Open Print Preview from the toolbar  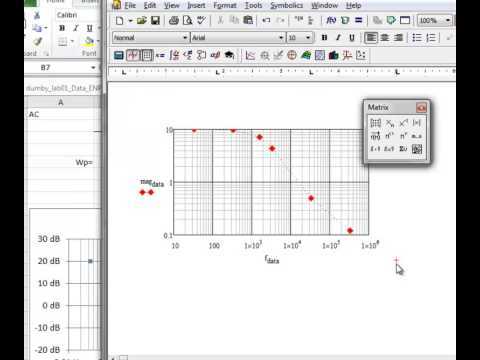tap(188, 21)
